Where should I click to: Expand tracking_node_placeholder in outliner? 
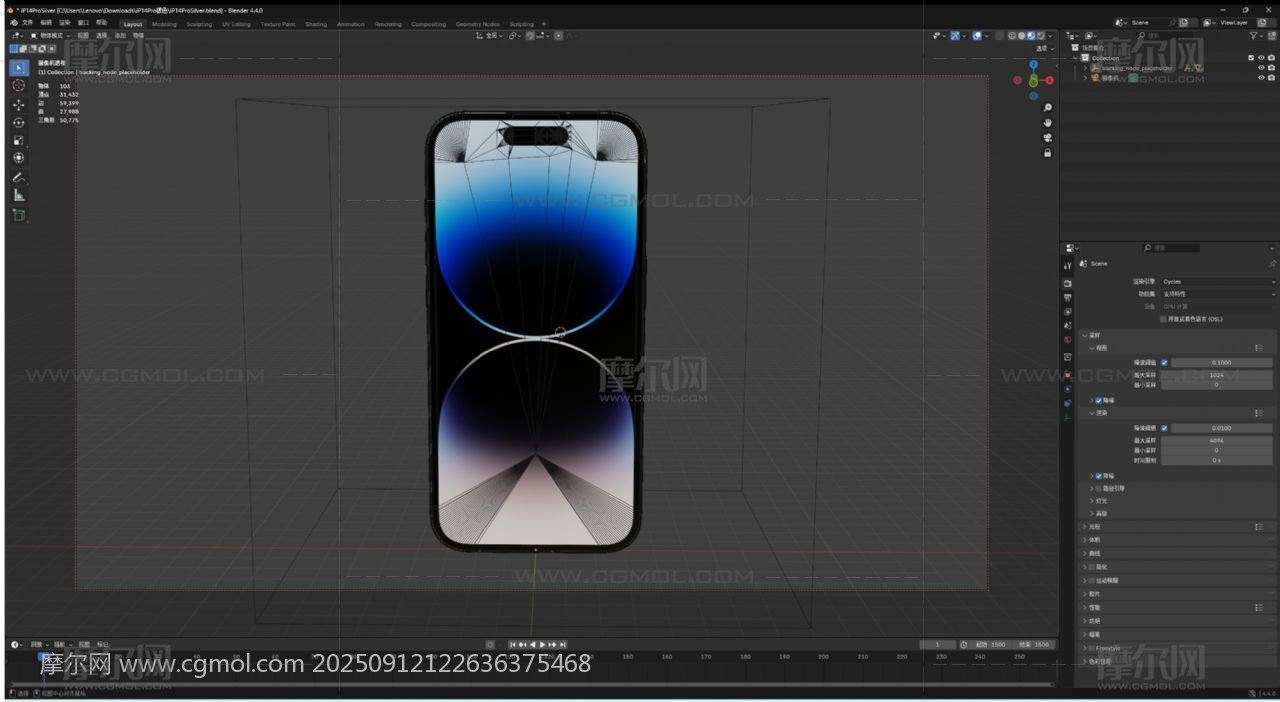1085,68
